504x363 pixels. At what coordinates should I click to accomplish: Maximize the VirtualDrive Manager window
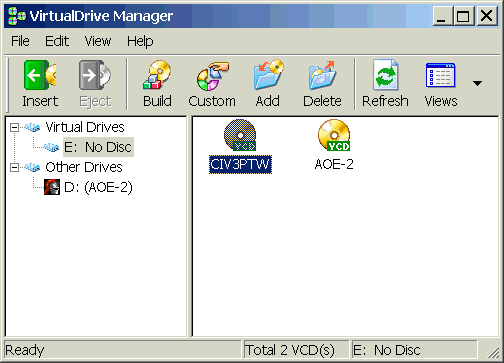coord(463,16)
